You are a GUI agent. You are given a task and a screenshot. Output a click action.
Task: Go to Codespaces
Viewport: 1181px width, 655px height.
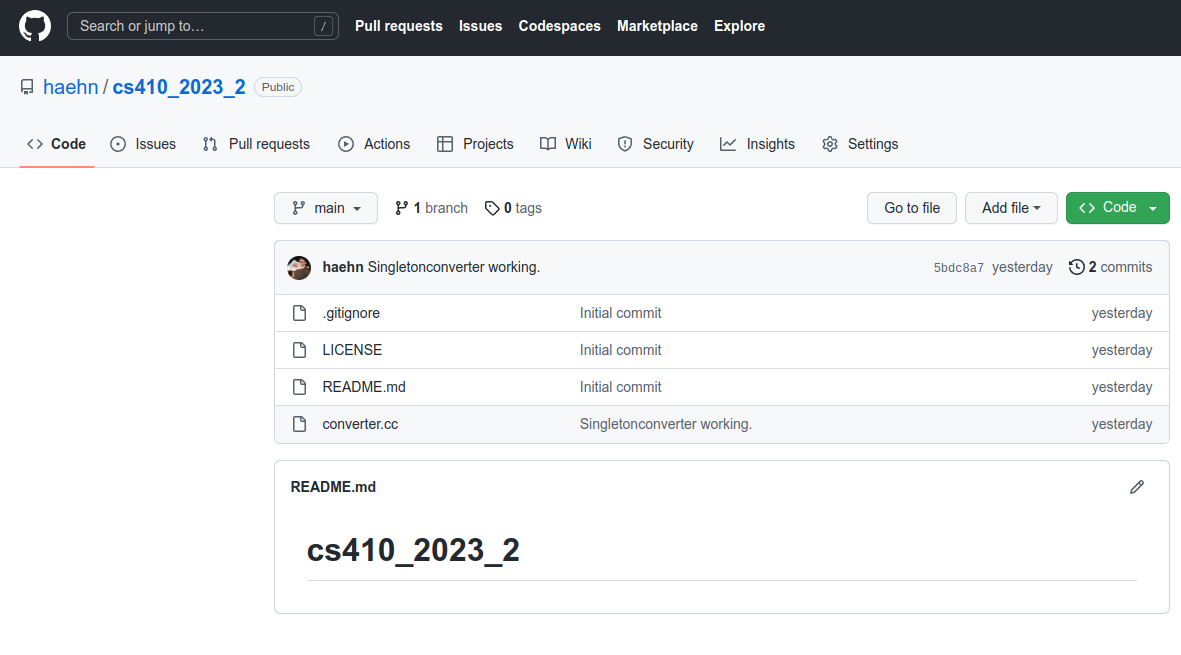[x=560, y=26]
